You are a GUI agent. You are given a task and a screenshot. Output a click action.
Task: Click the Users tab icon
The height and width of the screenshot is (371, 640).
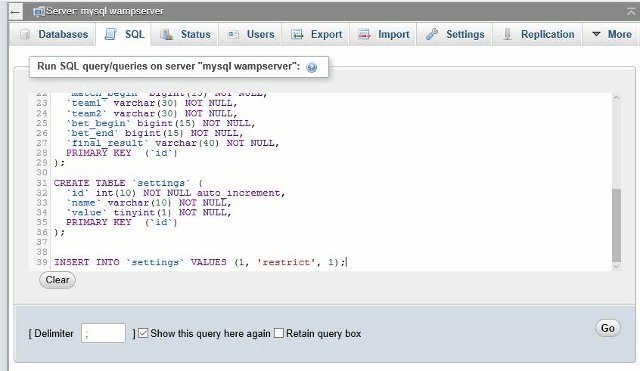click(233, 35)
